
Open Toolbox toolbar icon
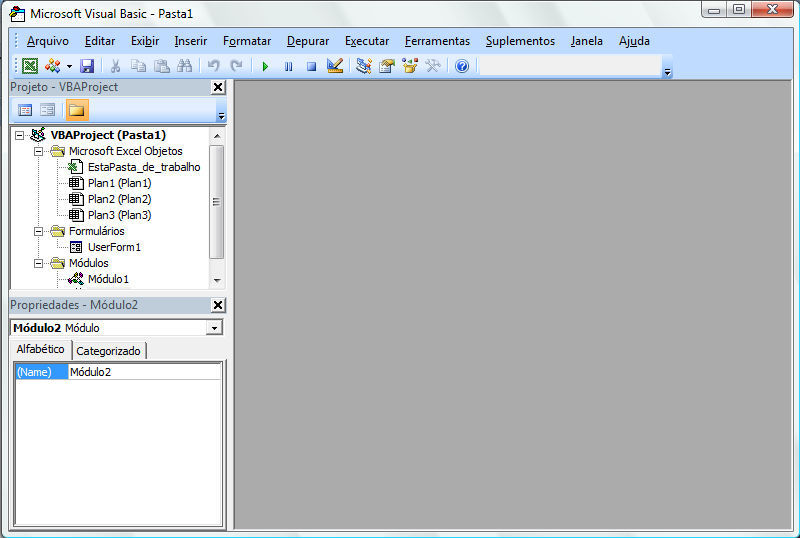(x=433, y=66)
